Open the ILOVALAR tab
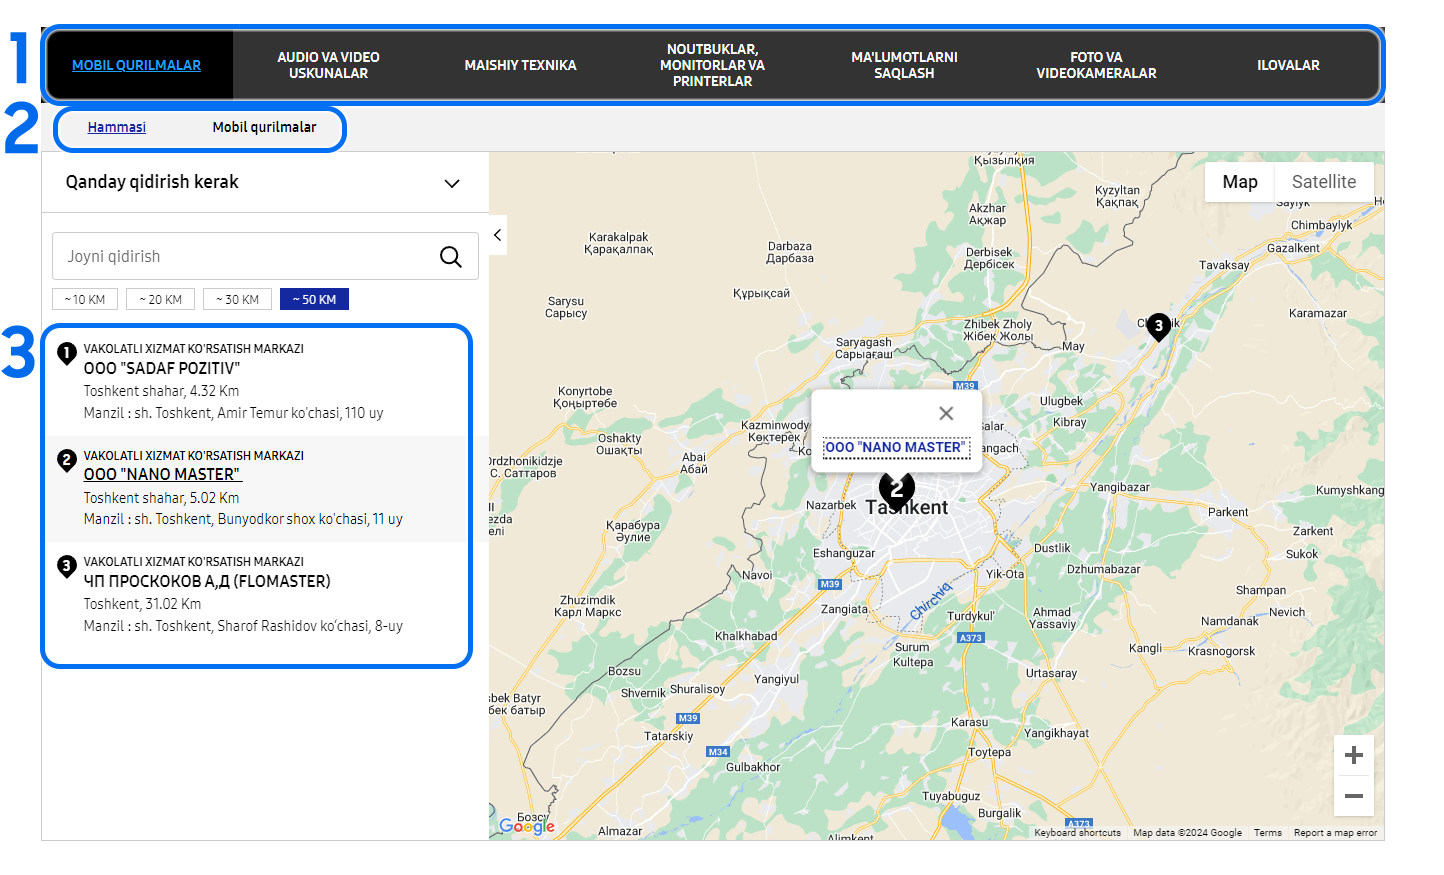Screen dimensions: 1444x875 [1288, 65]
